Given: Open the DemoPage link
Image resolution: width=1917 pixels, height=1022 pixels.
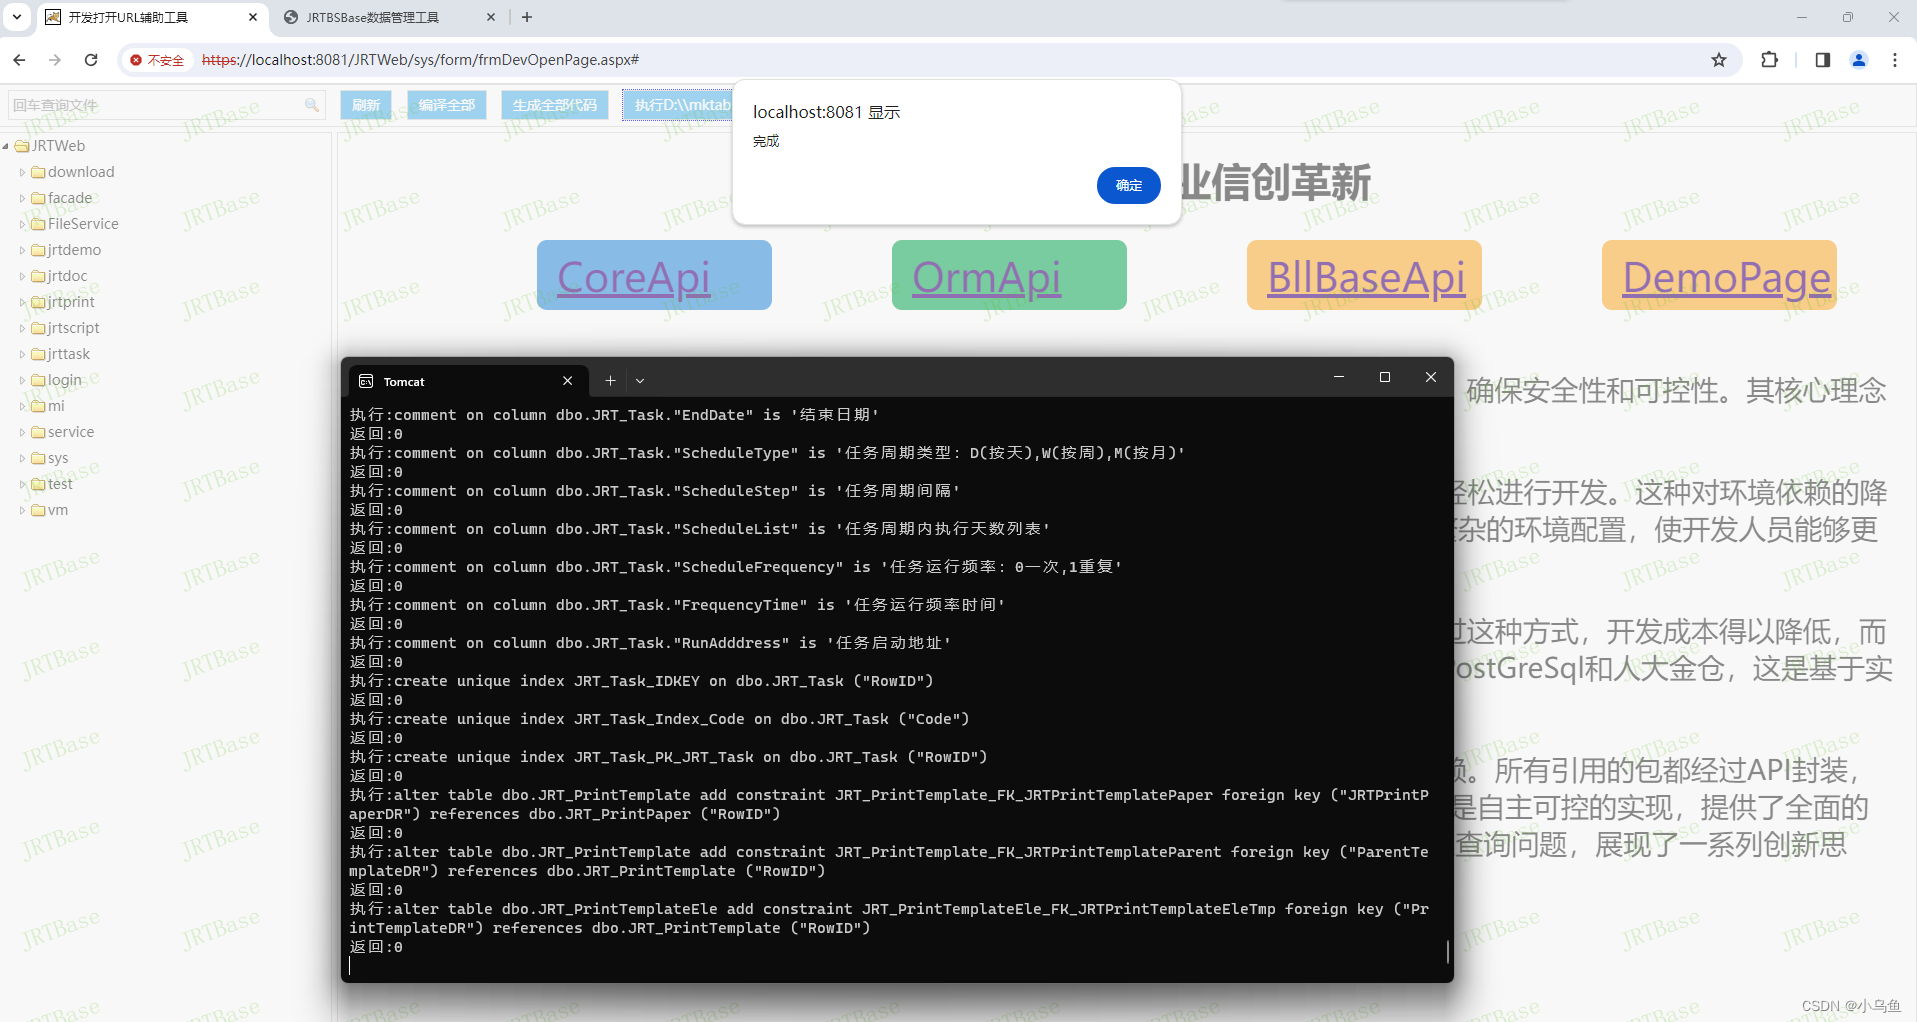Looking at the screenshot, I should 1727,276.
